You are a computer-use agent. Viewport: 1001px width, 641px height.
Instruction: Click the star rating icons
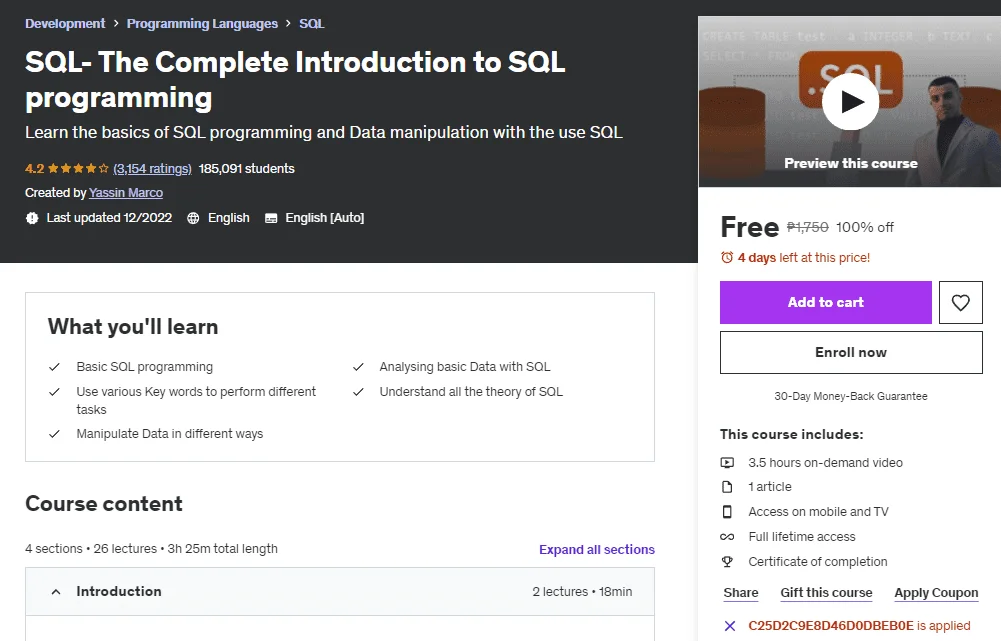[78, 169]
